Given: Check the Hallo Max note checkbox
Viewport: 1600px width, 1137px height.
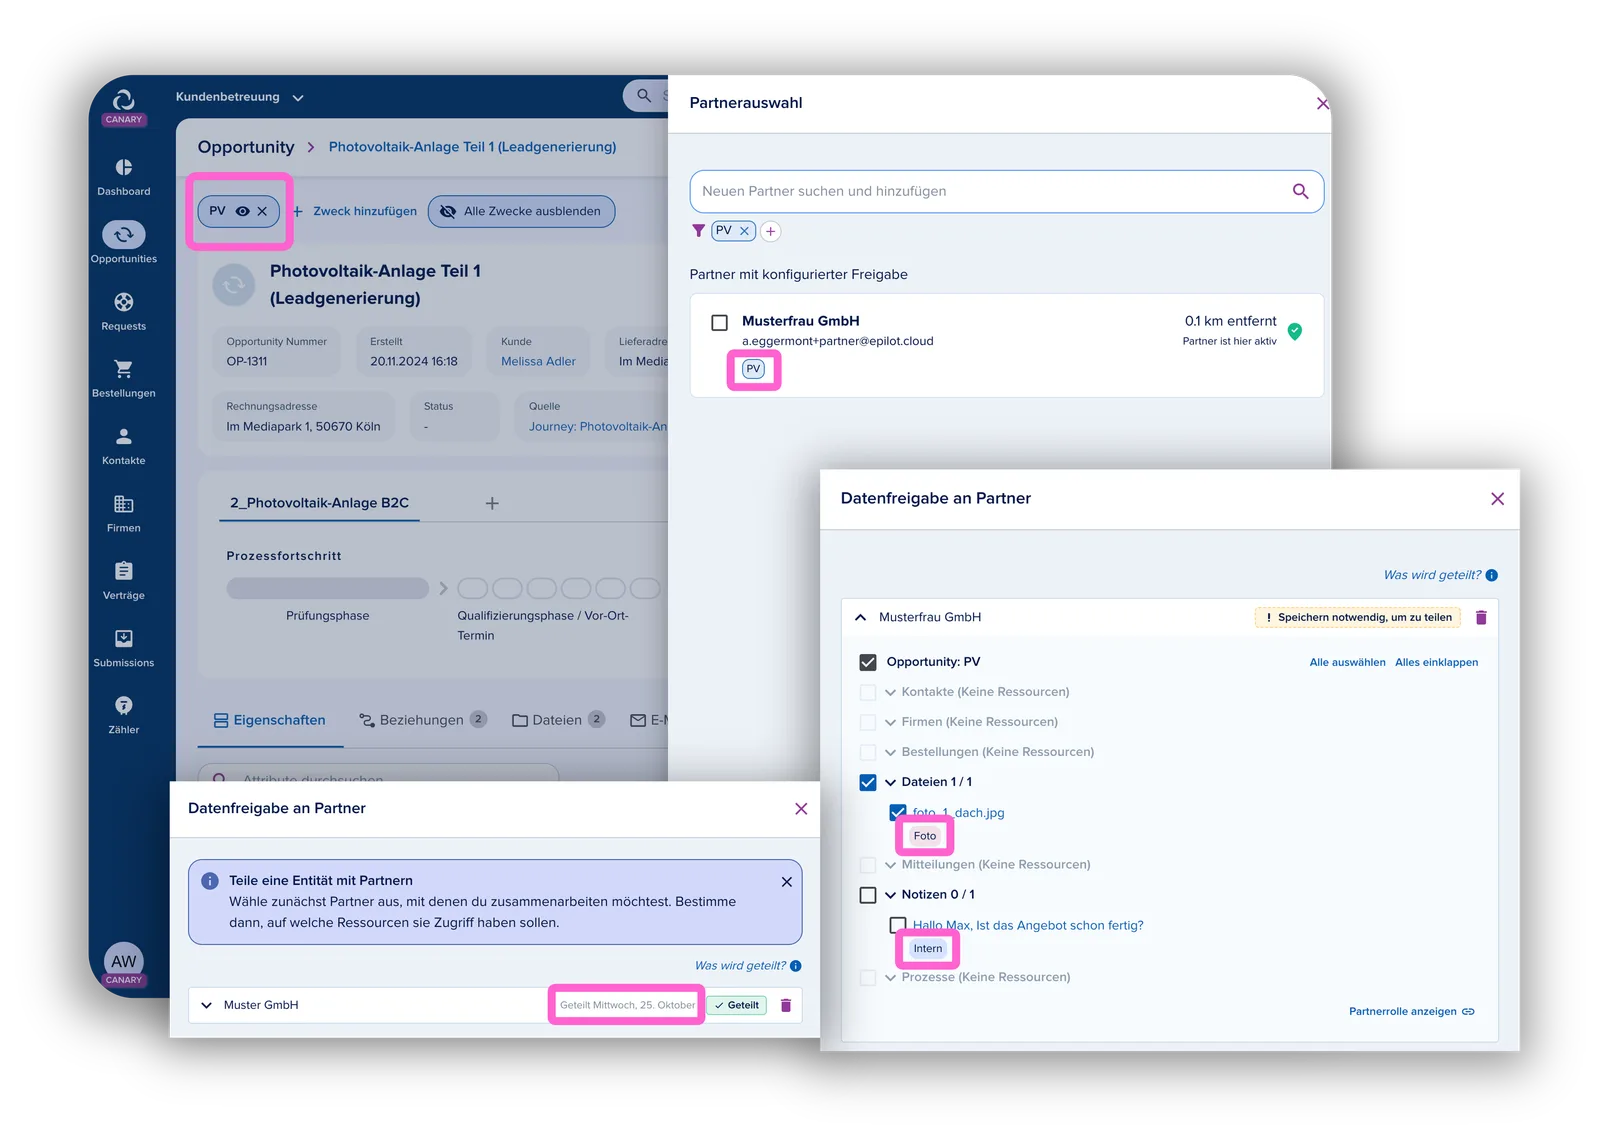Looking at the screenshot, I should click(898, 925).
